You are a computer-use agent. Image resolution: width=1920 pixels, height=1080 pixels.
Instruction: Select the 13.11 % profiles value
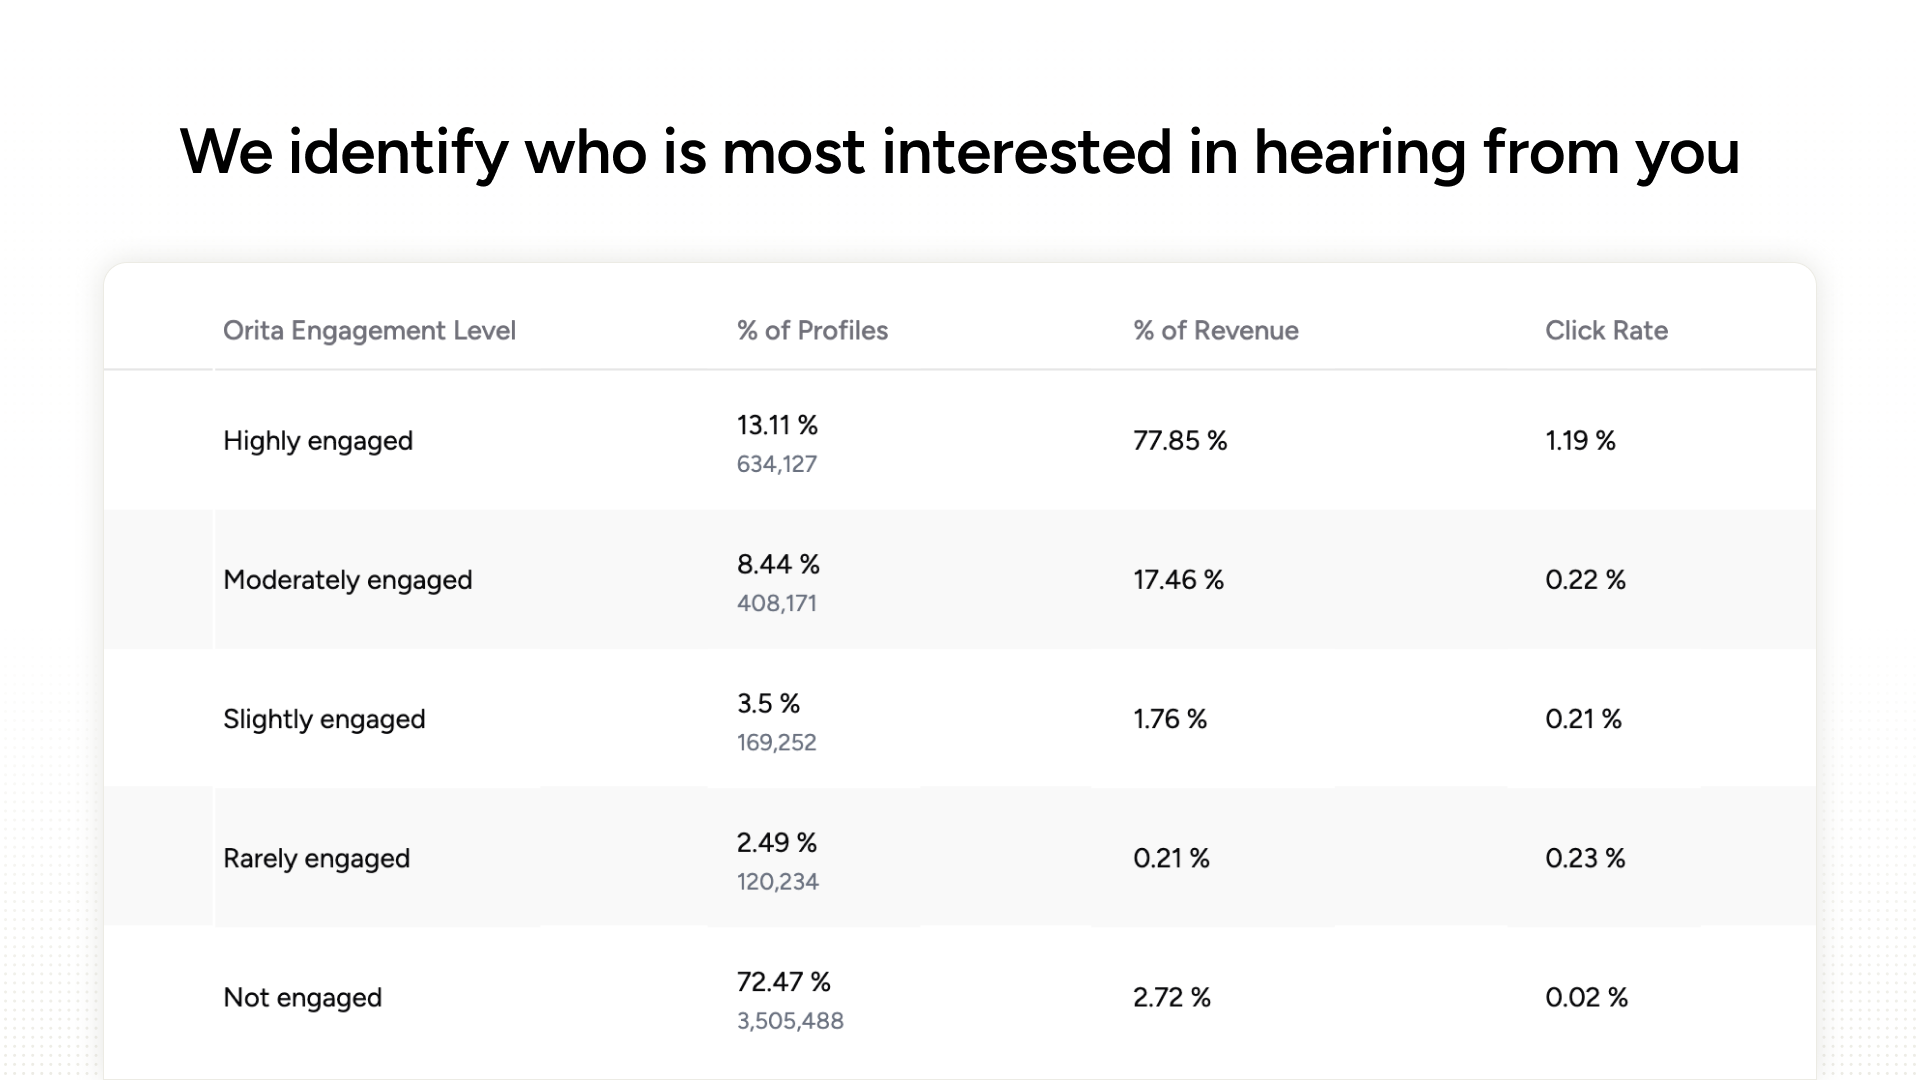pos(777,426)
